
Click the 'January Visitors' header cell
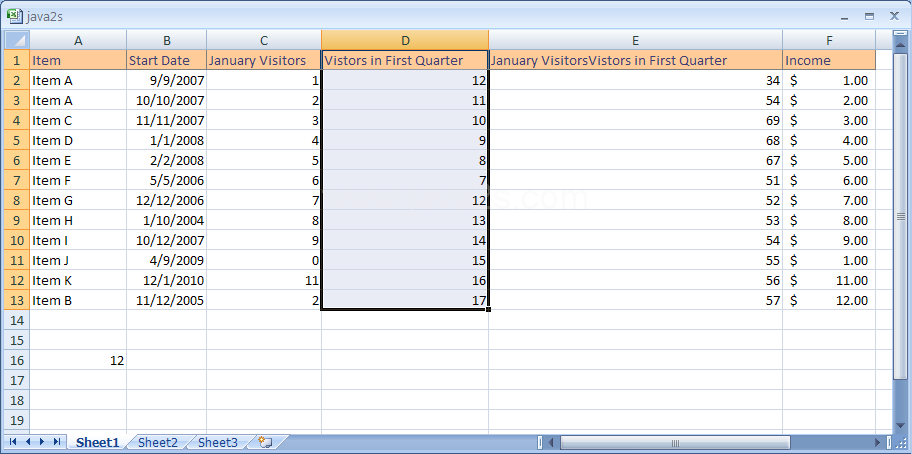pos(264,60)
